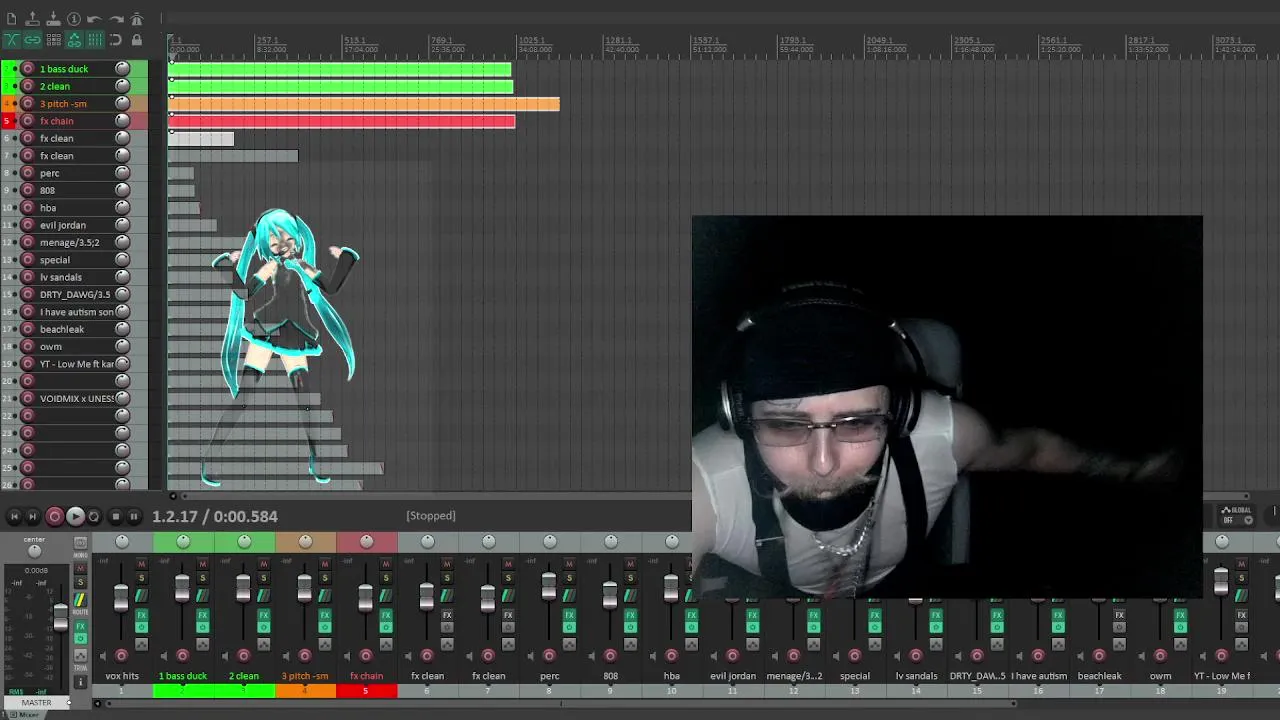Image resolution: width=1280 pixels, height=720 pixels.
Task: Select 'VOIDMIX x UNESS' track in list
Action: [x=76, y=398]
